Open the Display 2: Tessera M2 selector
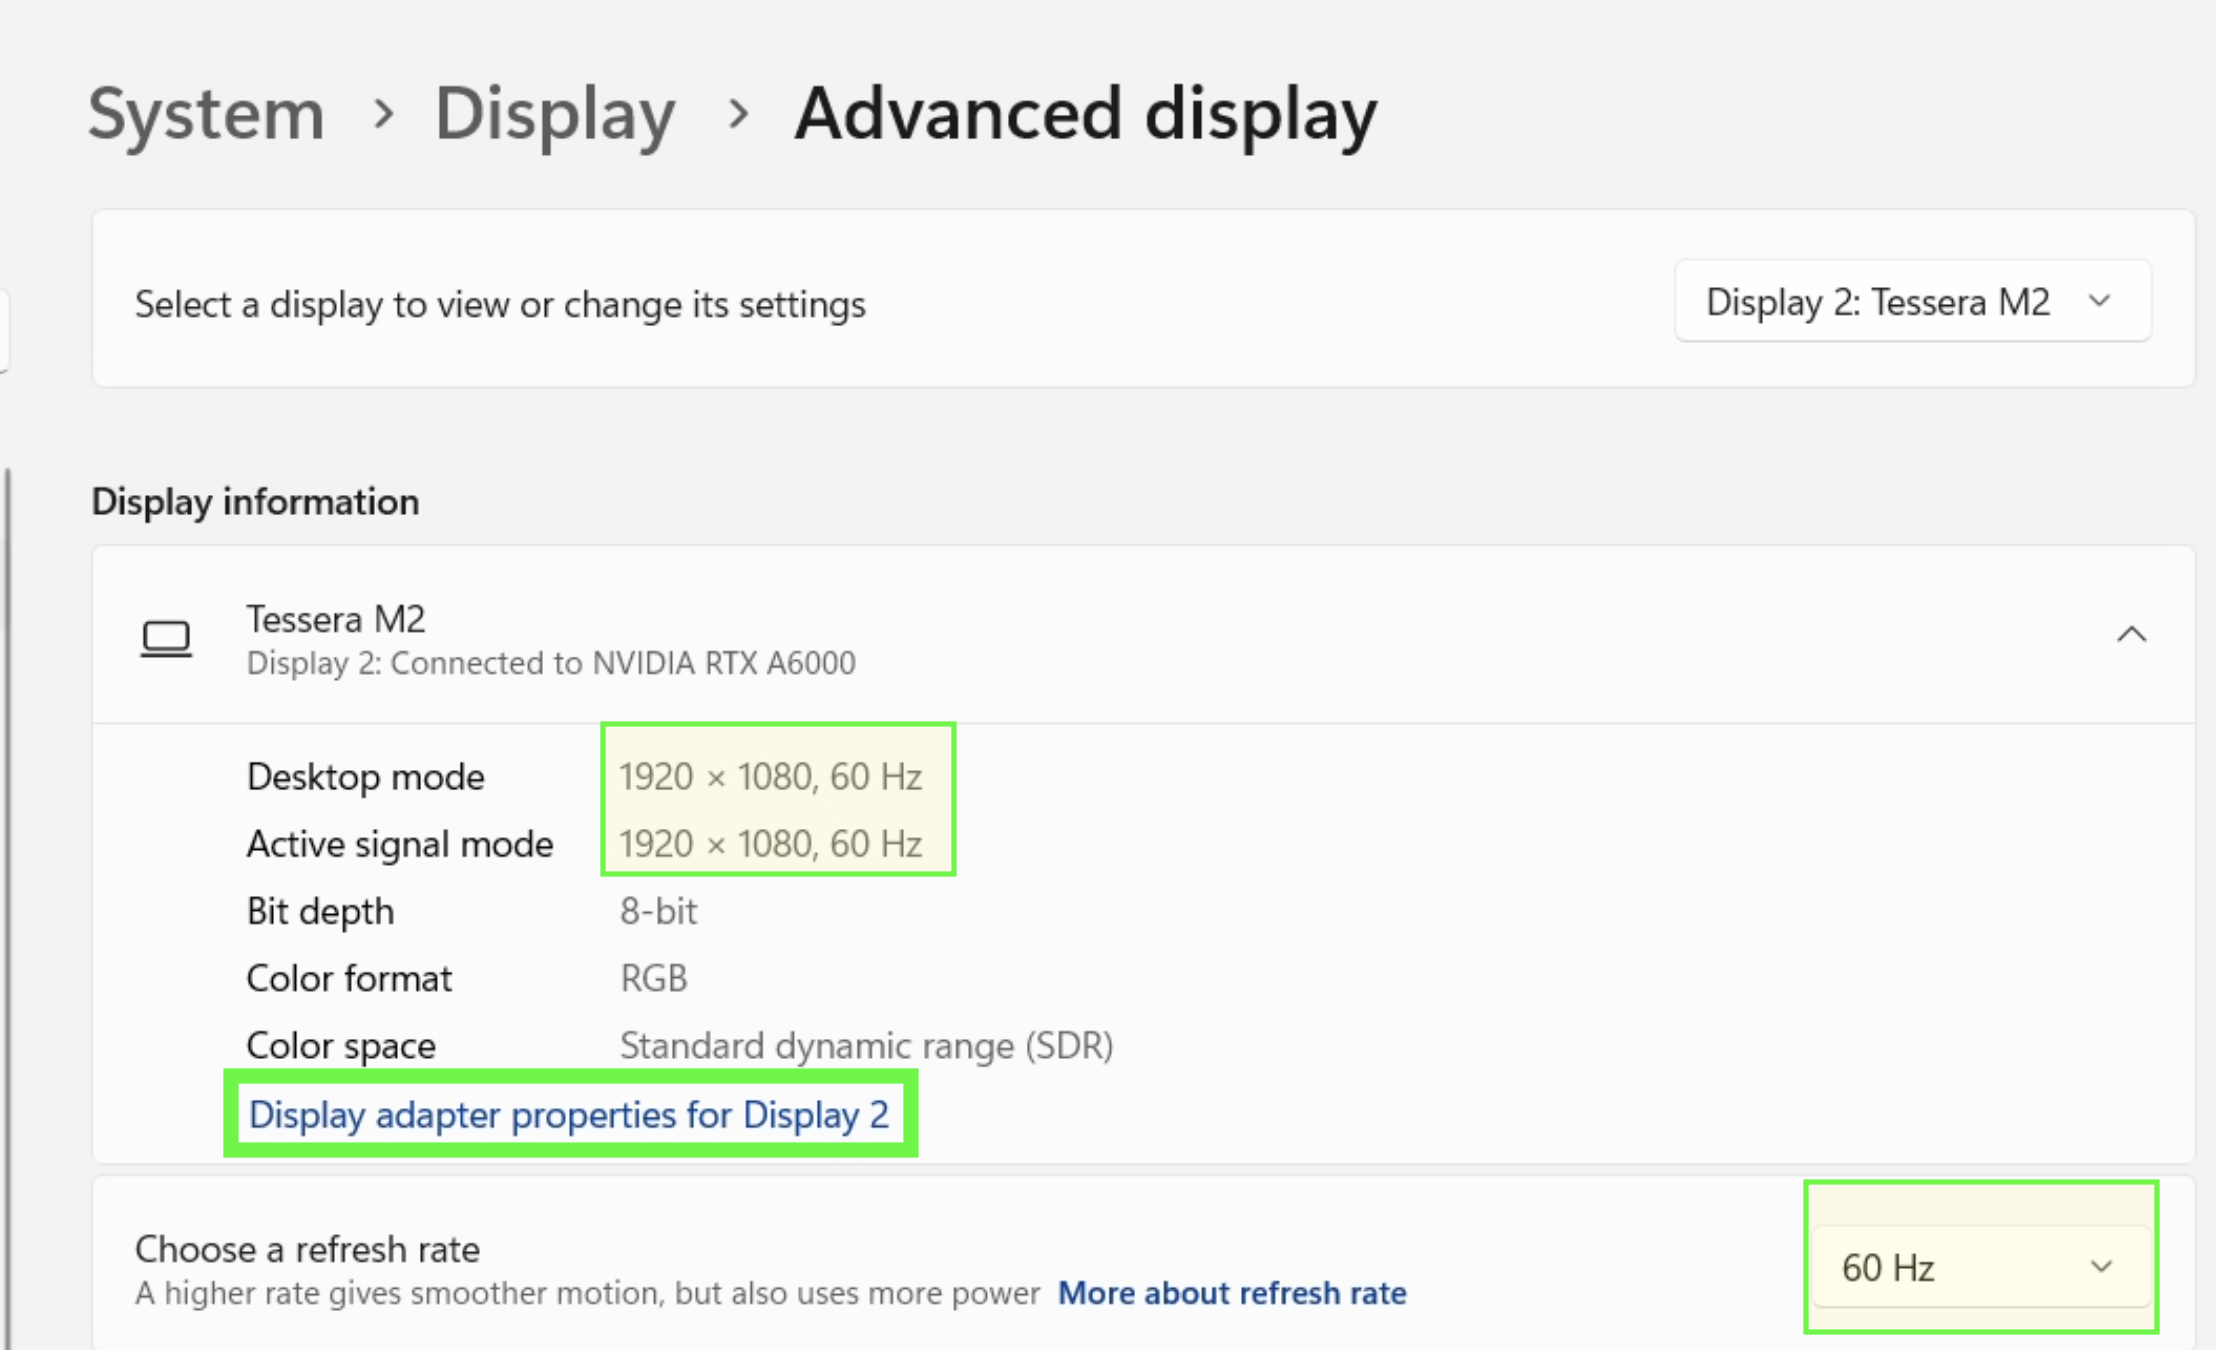Viewport: 2216px width, 1350px height. [x=1912, y=301]
